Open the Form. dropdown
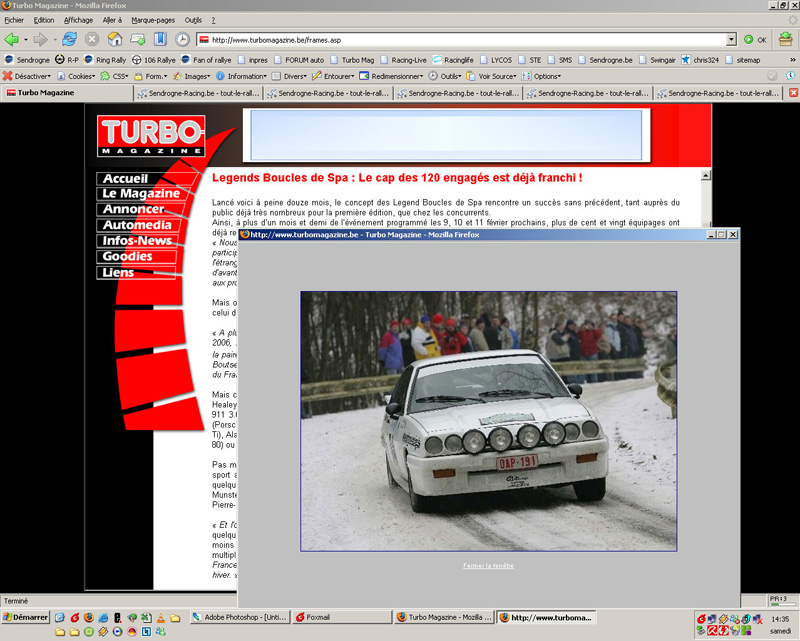The image size is (800, 641). tap(151, 76)
